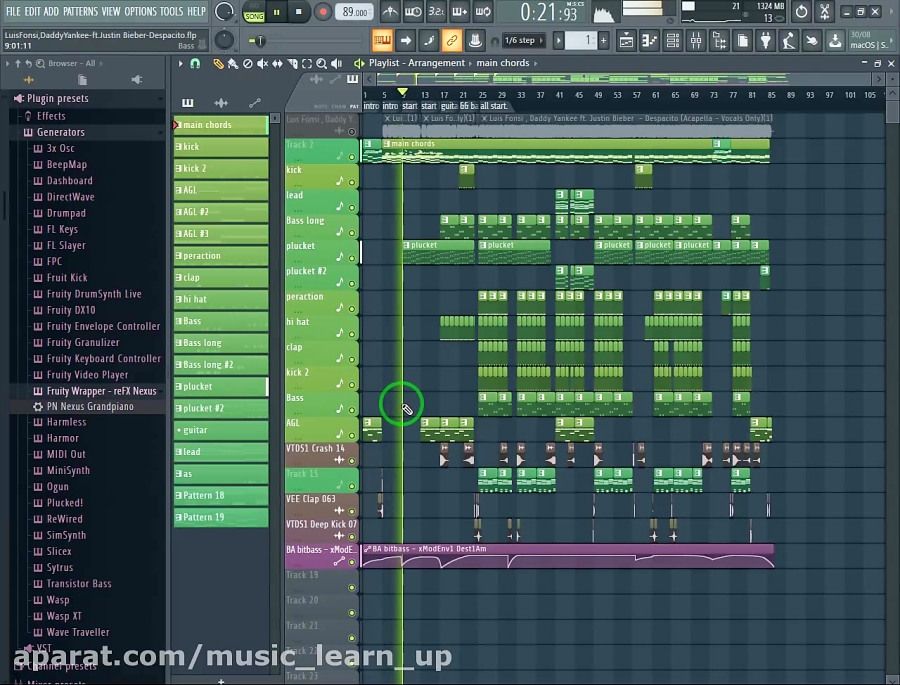Screen dimensions: 900x685
Task: Switch picker to the audio clips tab
Action: [221, 103]
